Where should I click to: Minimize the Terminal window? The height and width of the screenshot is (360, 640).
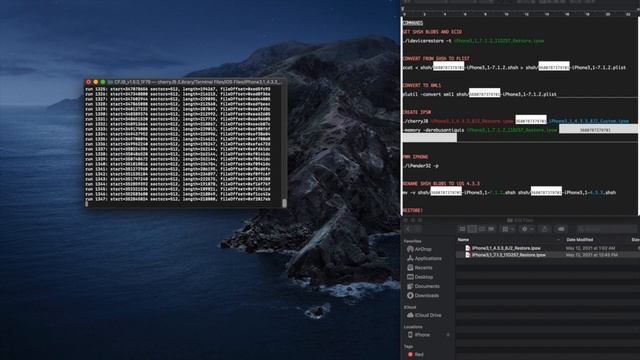[x=96, y=82]
